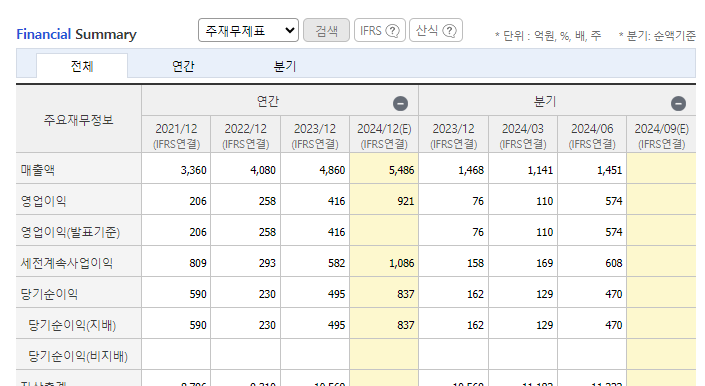Click the 산식 help button
Image resolution: width=705 pixels, height=386 pixels.
[x=436, y=30]
